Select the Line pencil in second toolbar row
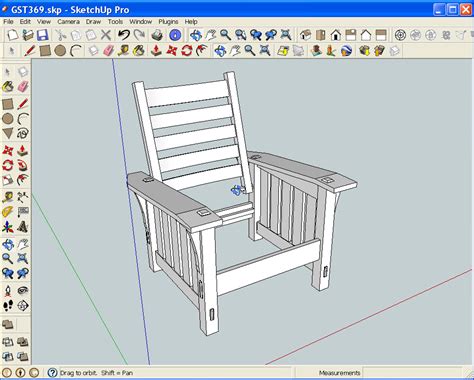Screen dimensions: 474x380 point(30,51)
